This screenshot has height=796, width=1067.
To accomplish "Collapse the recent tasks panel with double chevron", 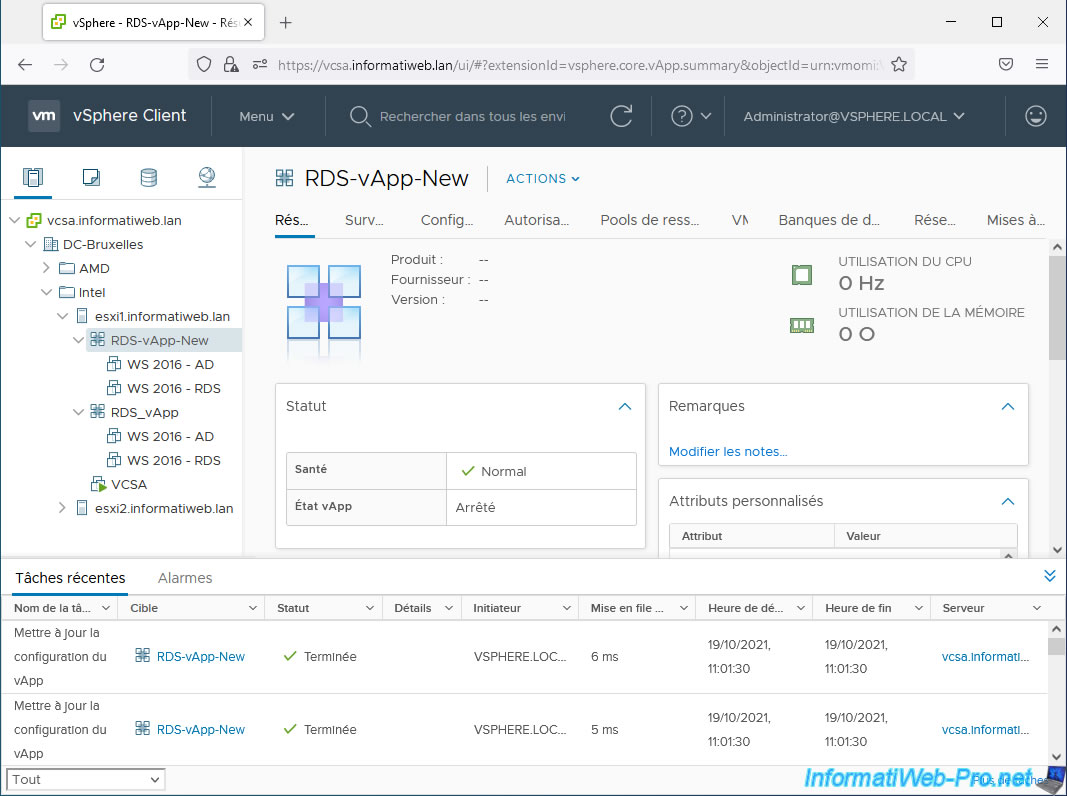I will pos(1050,576).
